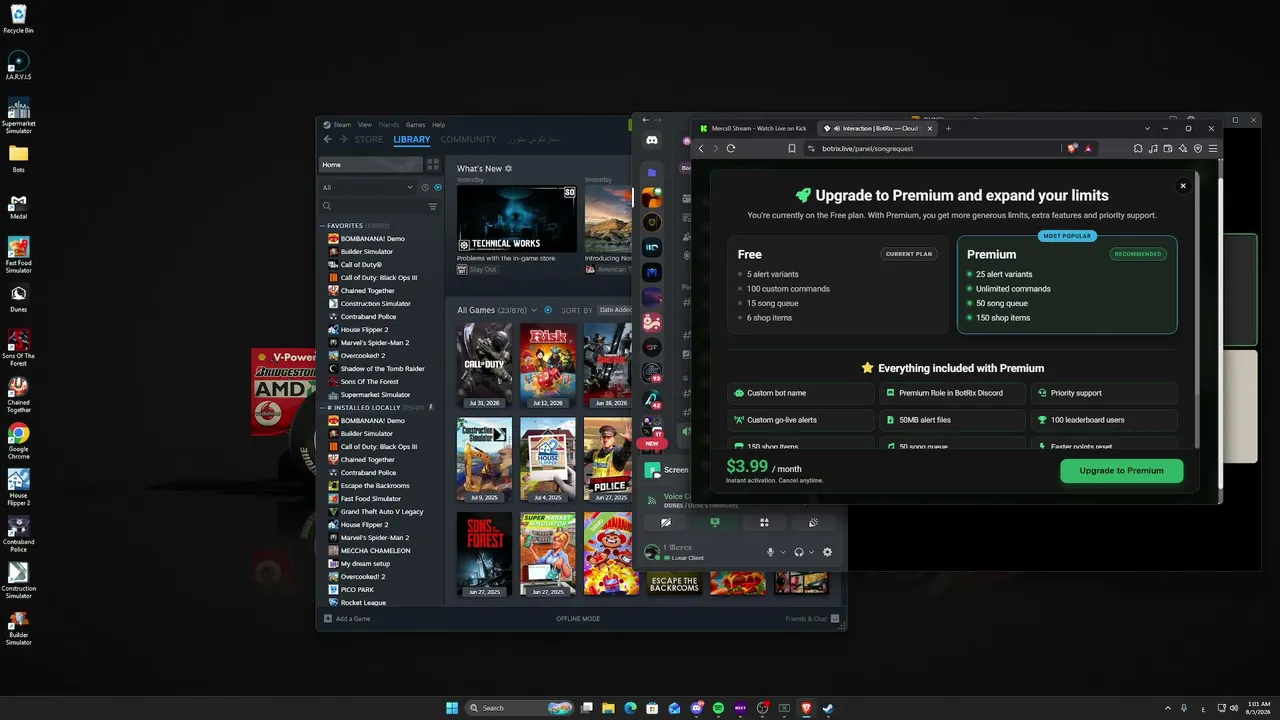Mute the Discord microphone
The width and height of the screenshot is (1280, 720).
click(771, 552)
